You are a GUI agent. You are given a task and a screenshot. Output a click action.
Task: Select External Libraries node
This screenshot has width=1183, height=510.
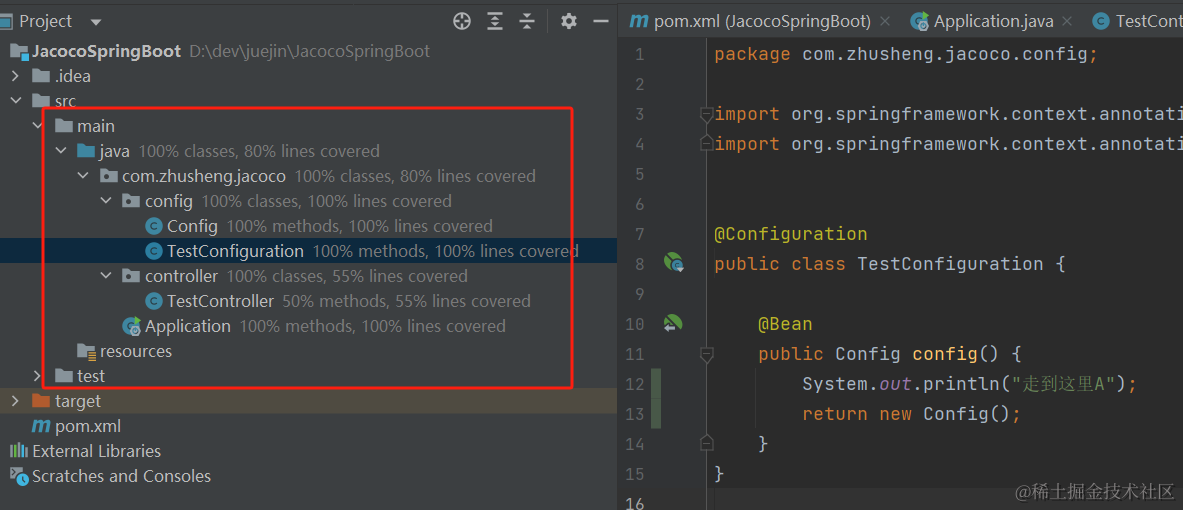97,451
